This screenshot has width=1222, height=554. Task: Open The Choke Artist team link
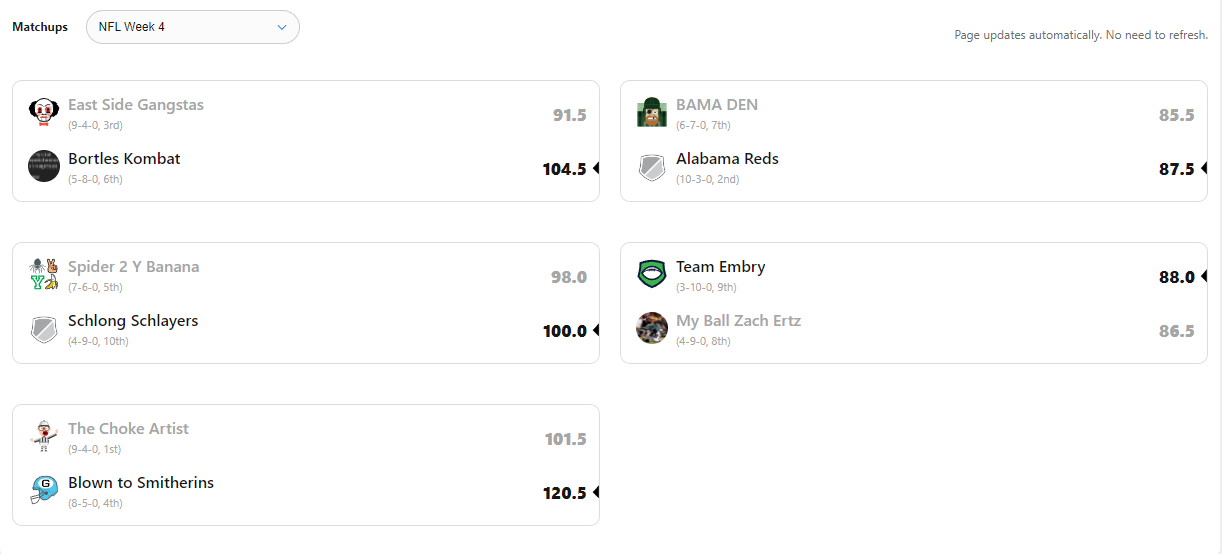tap(128, 429)
